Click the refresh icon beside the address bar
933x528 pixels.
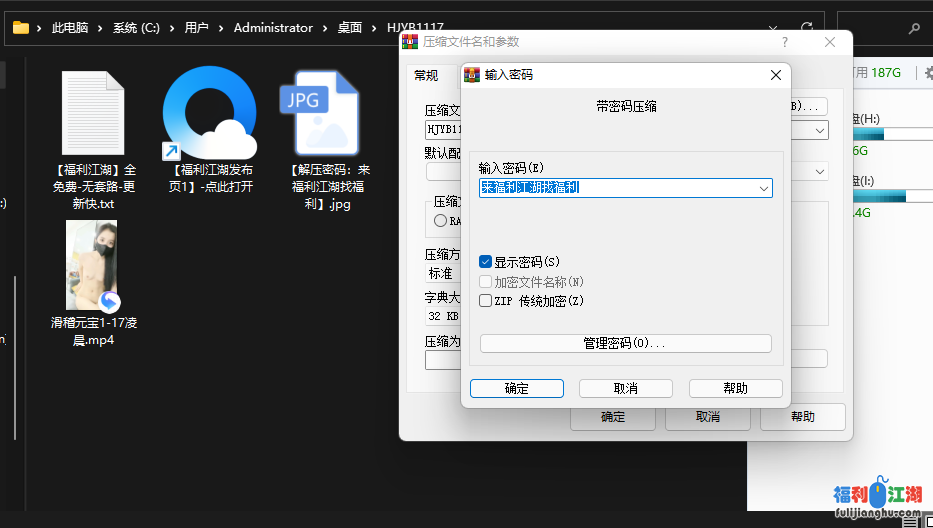tap(806, 28)
